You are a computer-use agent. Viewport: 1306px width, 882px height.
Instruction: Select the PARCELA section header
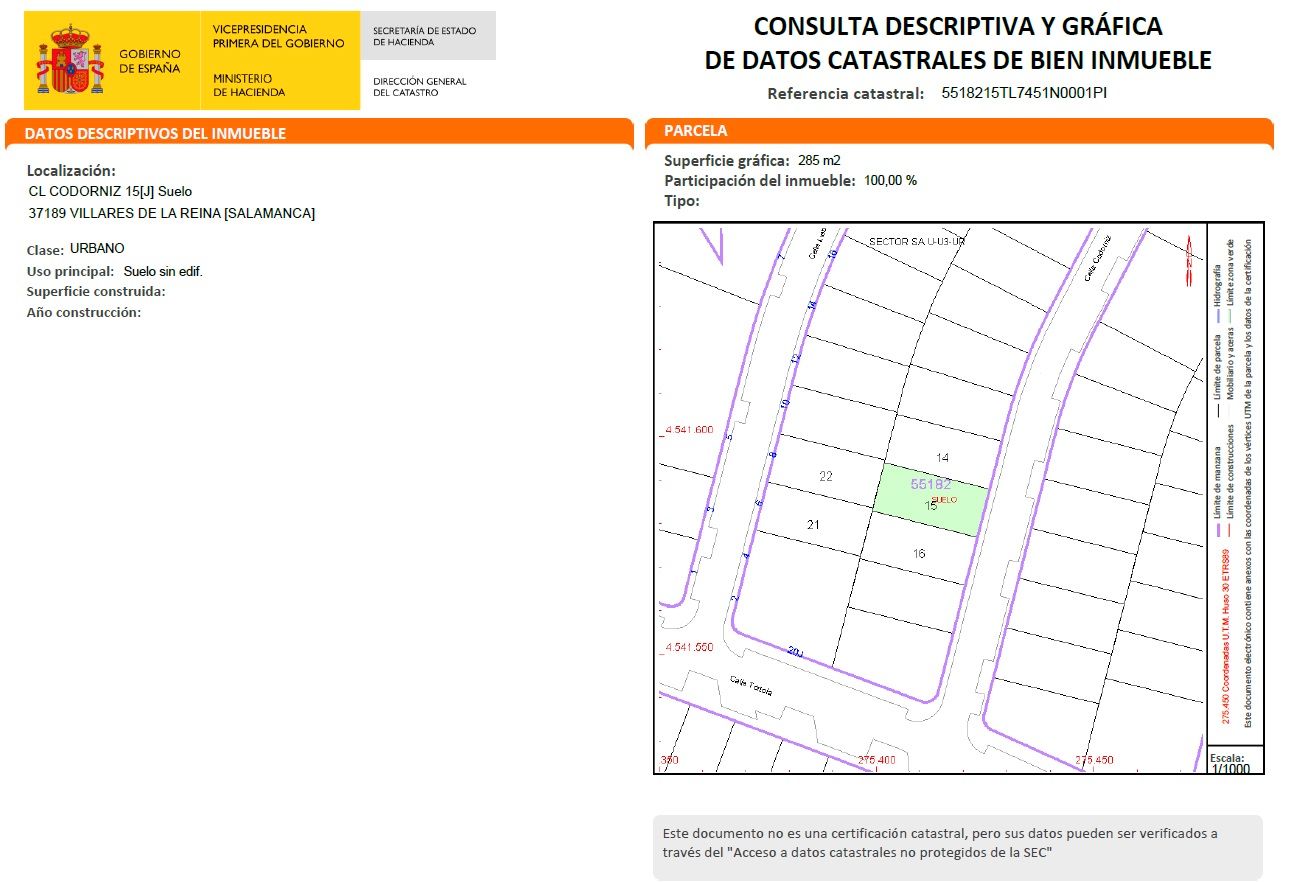tap(698, 131)
